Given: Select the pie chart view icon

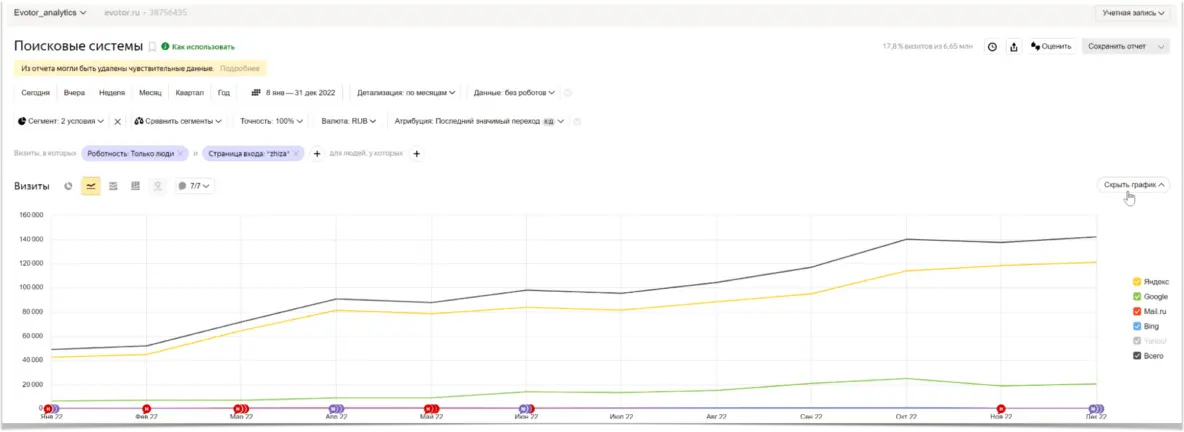Looking at the screenshot, I should [68, 186].
